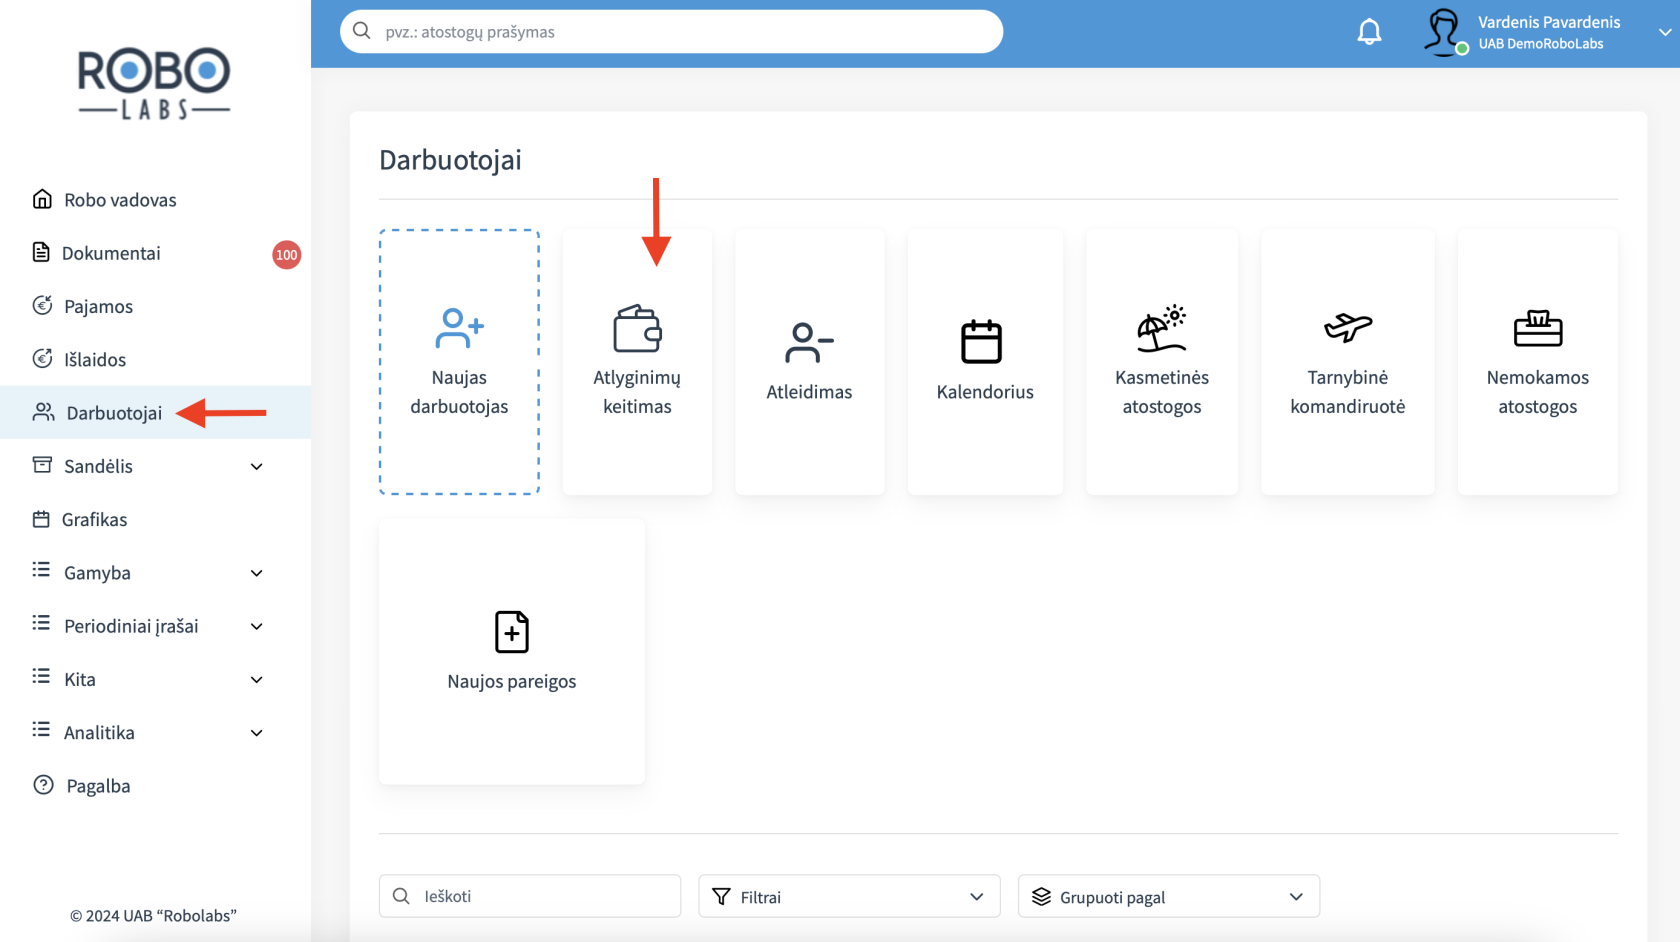This screenshot has width=1680, height=942.
Task: Click the RoboLabs logo
Action: 154,84
